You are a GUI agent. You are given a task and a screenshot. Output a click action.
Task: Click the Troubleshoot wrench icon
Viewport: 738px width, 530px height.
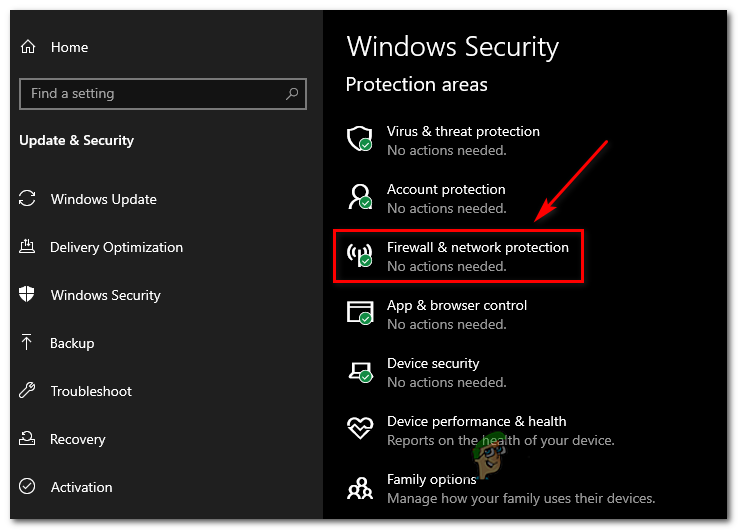click(x=28, y=391)
